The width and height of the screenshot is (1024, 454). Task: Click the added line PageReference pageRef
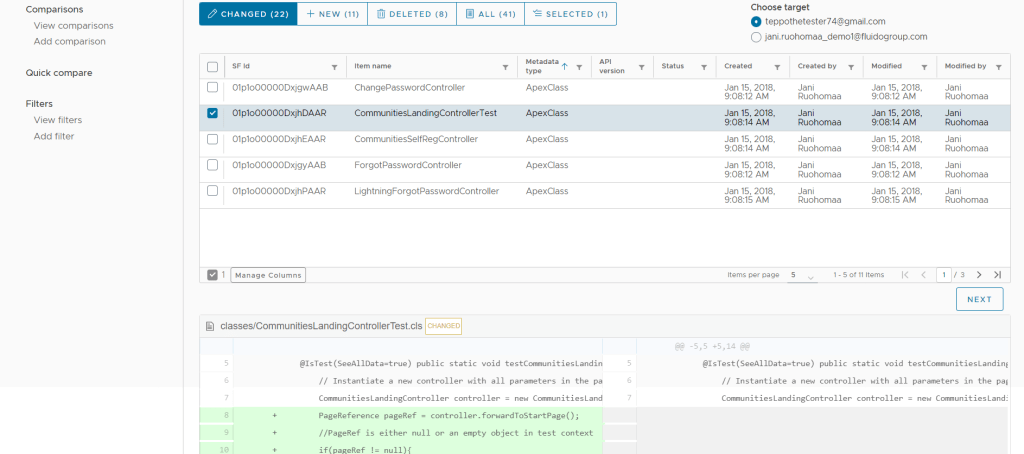point(449,415)
